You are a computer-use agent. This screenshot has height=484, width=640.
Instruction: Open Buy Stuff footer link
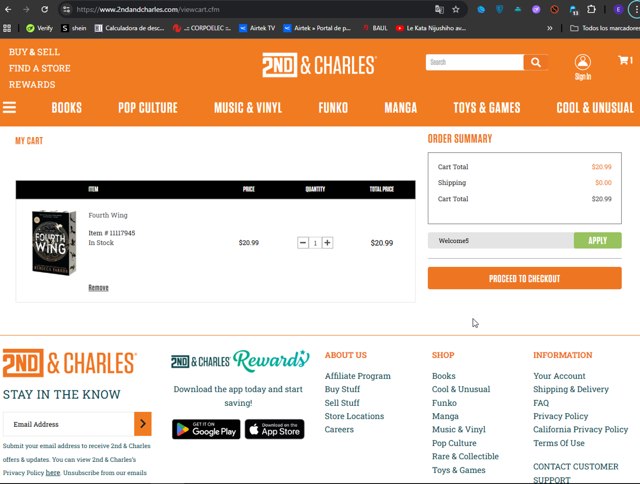pyautogui.click(x=342, y=389)
